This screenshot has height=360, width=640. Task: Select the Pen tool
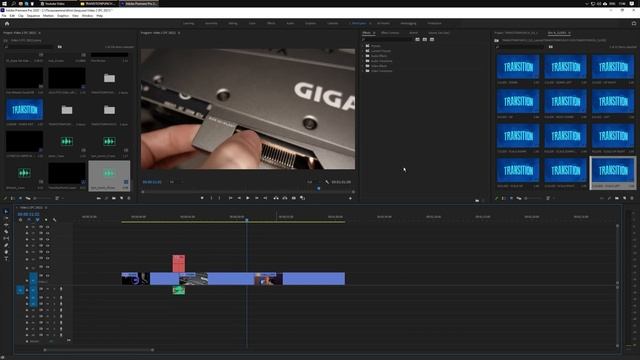[6, 245]
